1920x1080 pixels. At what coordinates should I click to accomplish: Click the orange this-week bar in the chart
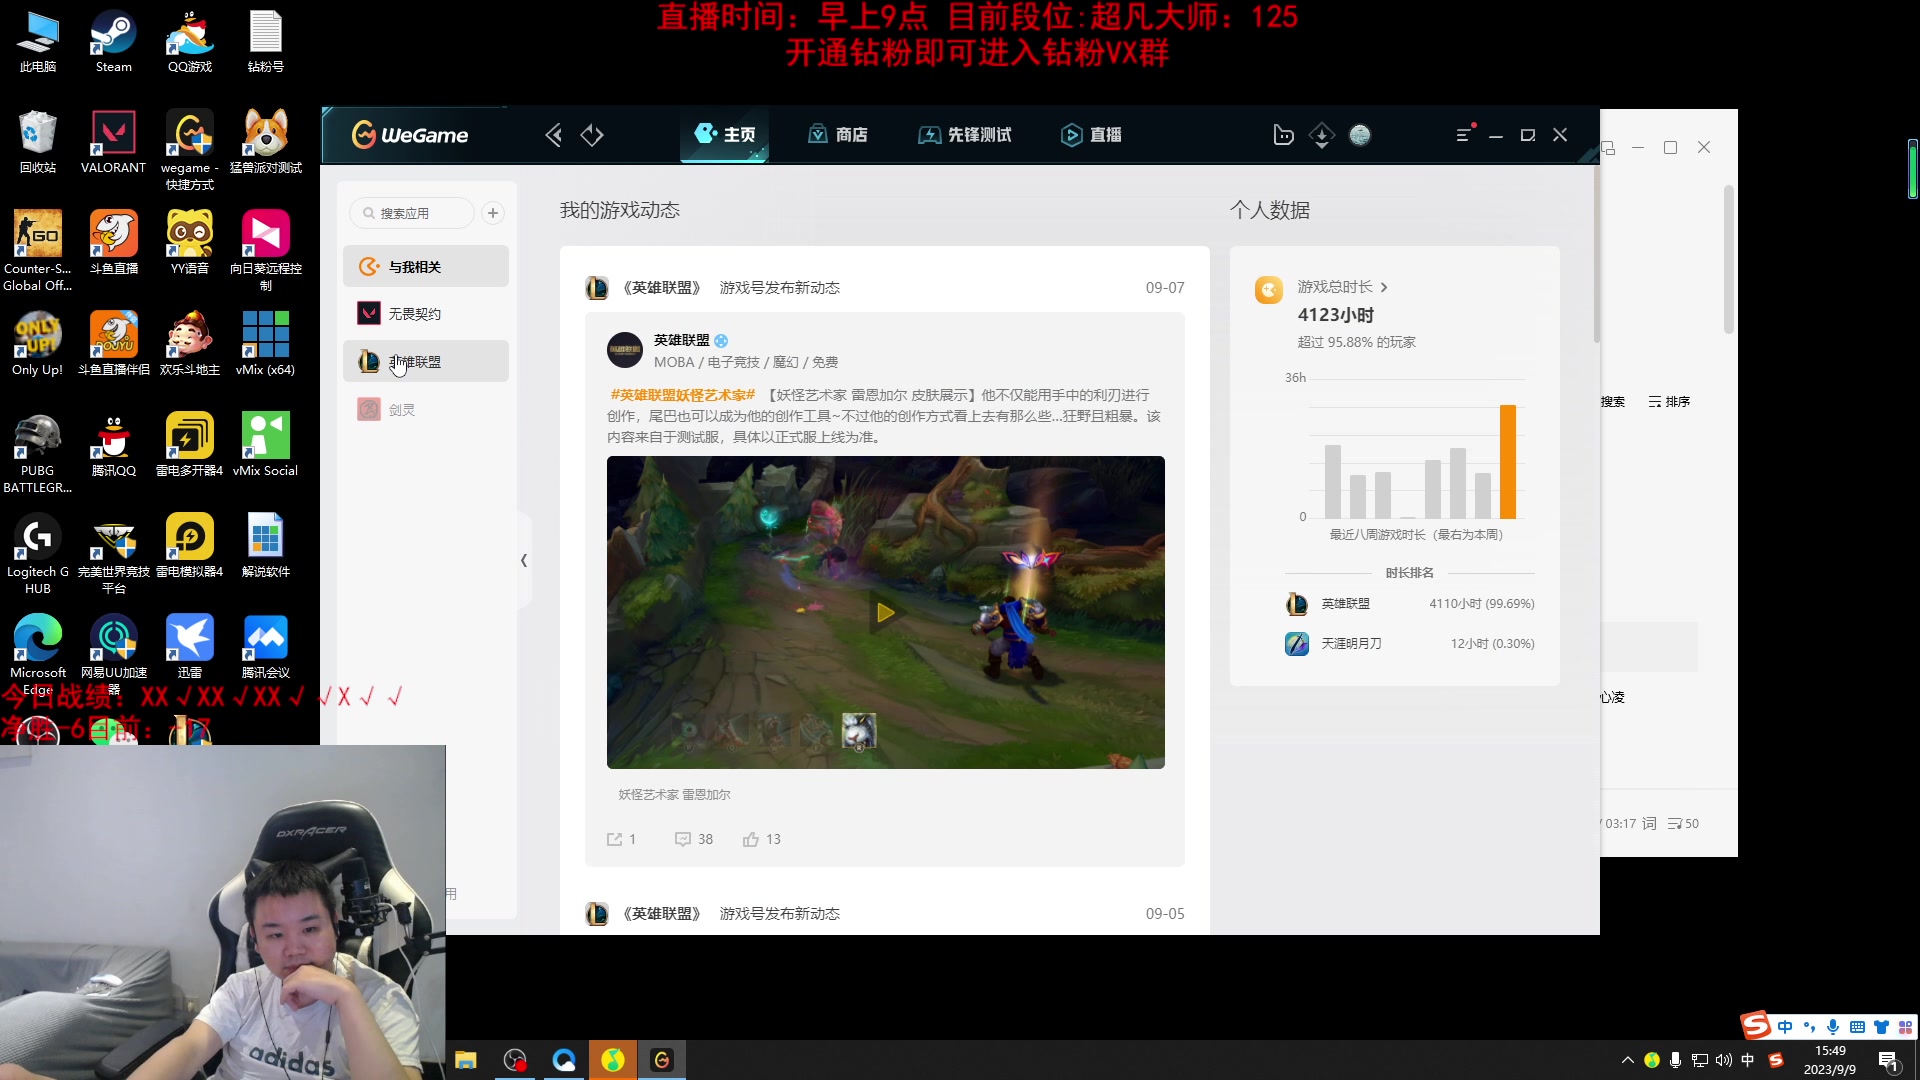tap(1508, 462)
